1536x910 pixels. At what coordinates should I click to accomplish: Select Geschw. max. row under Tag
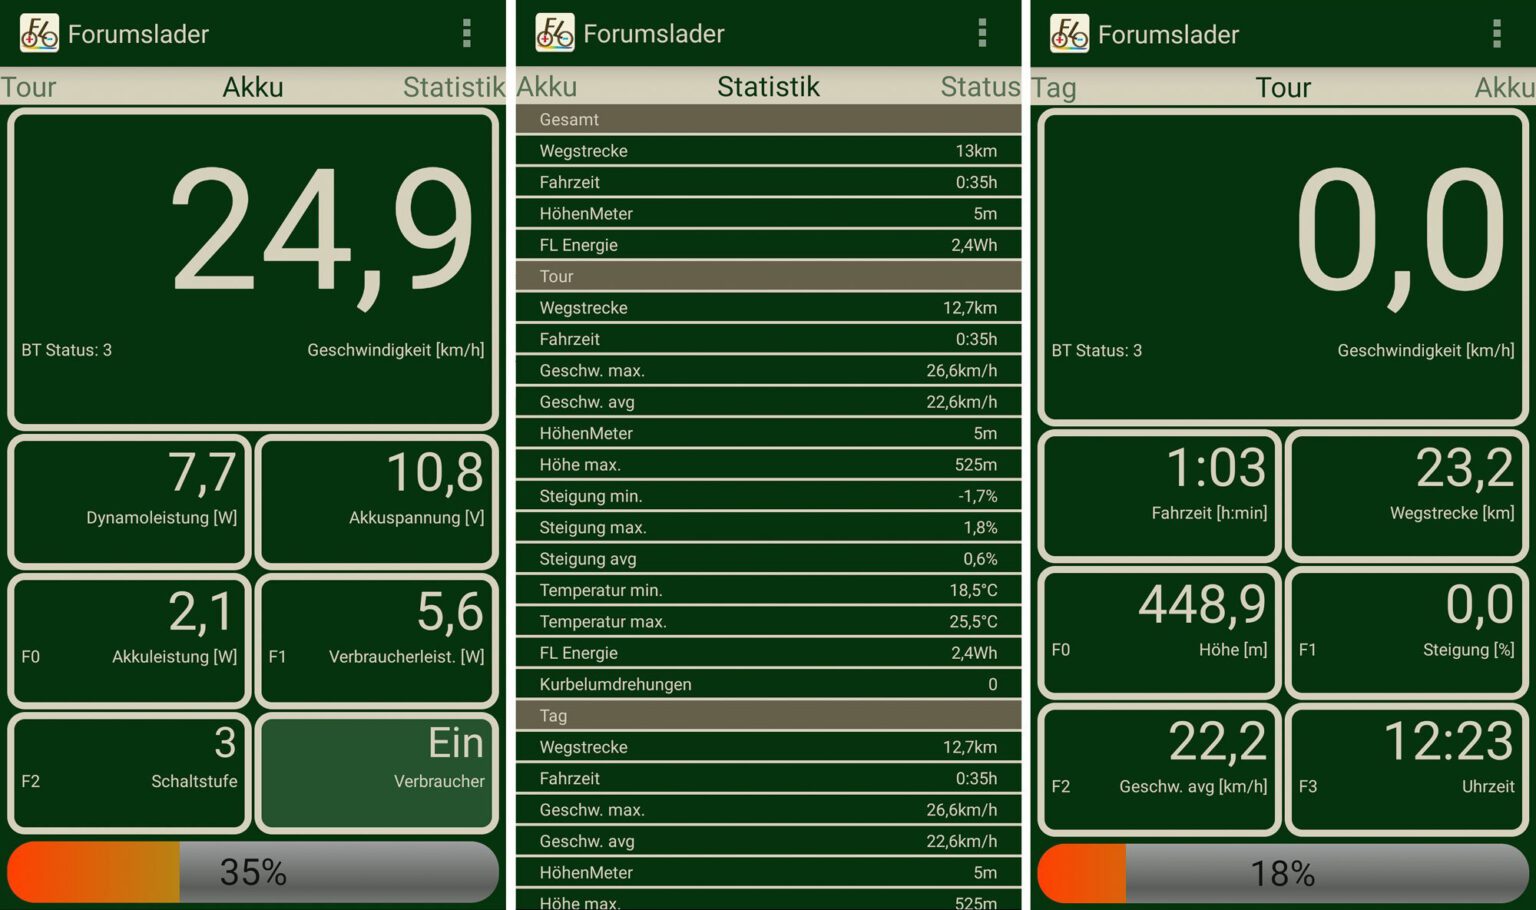click(768, 809)
